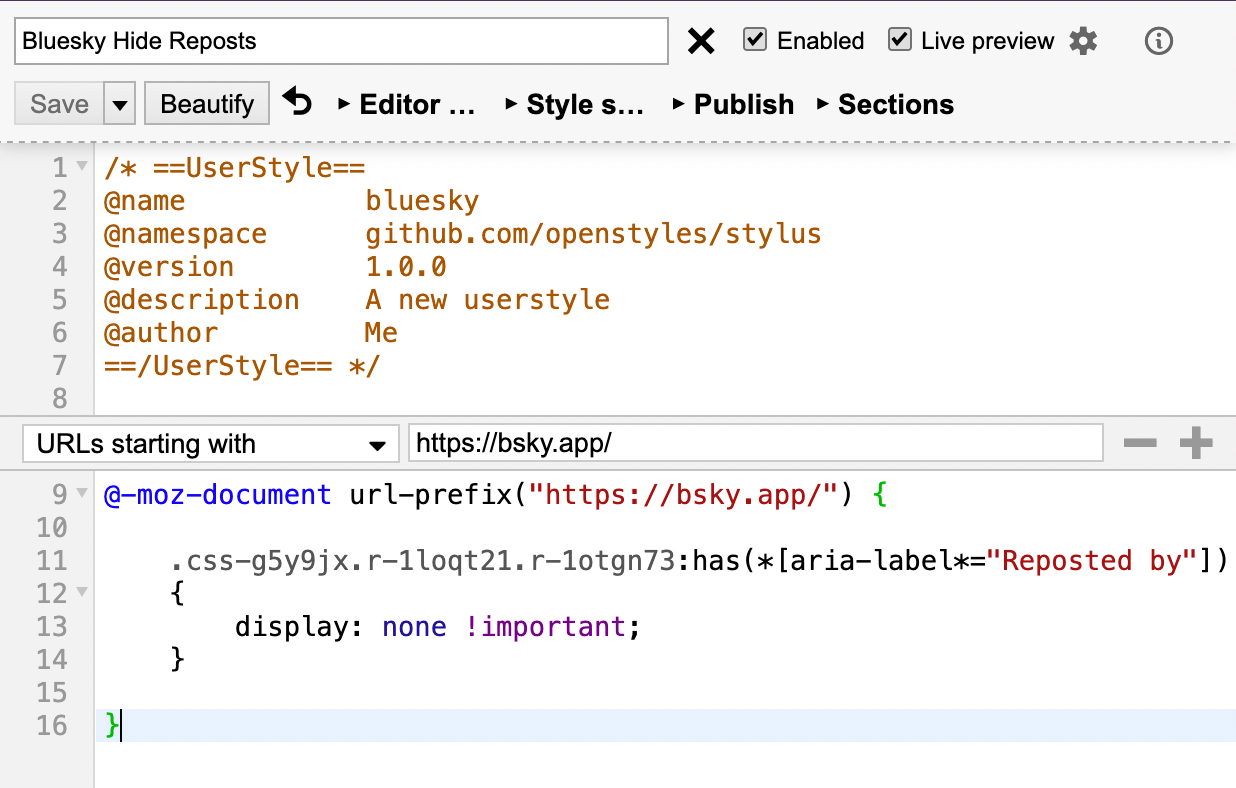The width and height of the screenshot is (1236, 788).
Task: Fold the code block at line 12
Action: coord(82,593)
